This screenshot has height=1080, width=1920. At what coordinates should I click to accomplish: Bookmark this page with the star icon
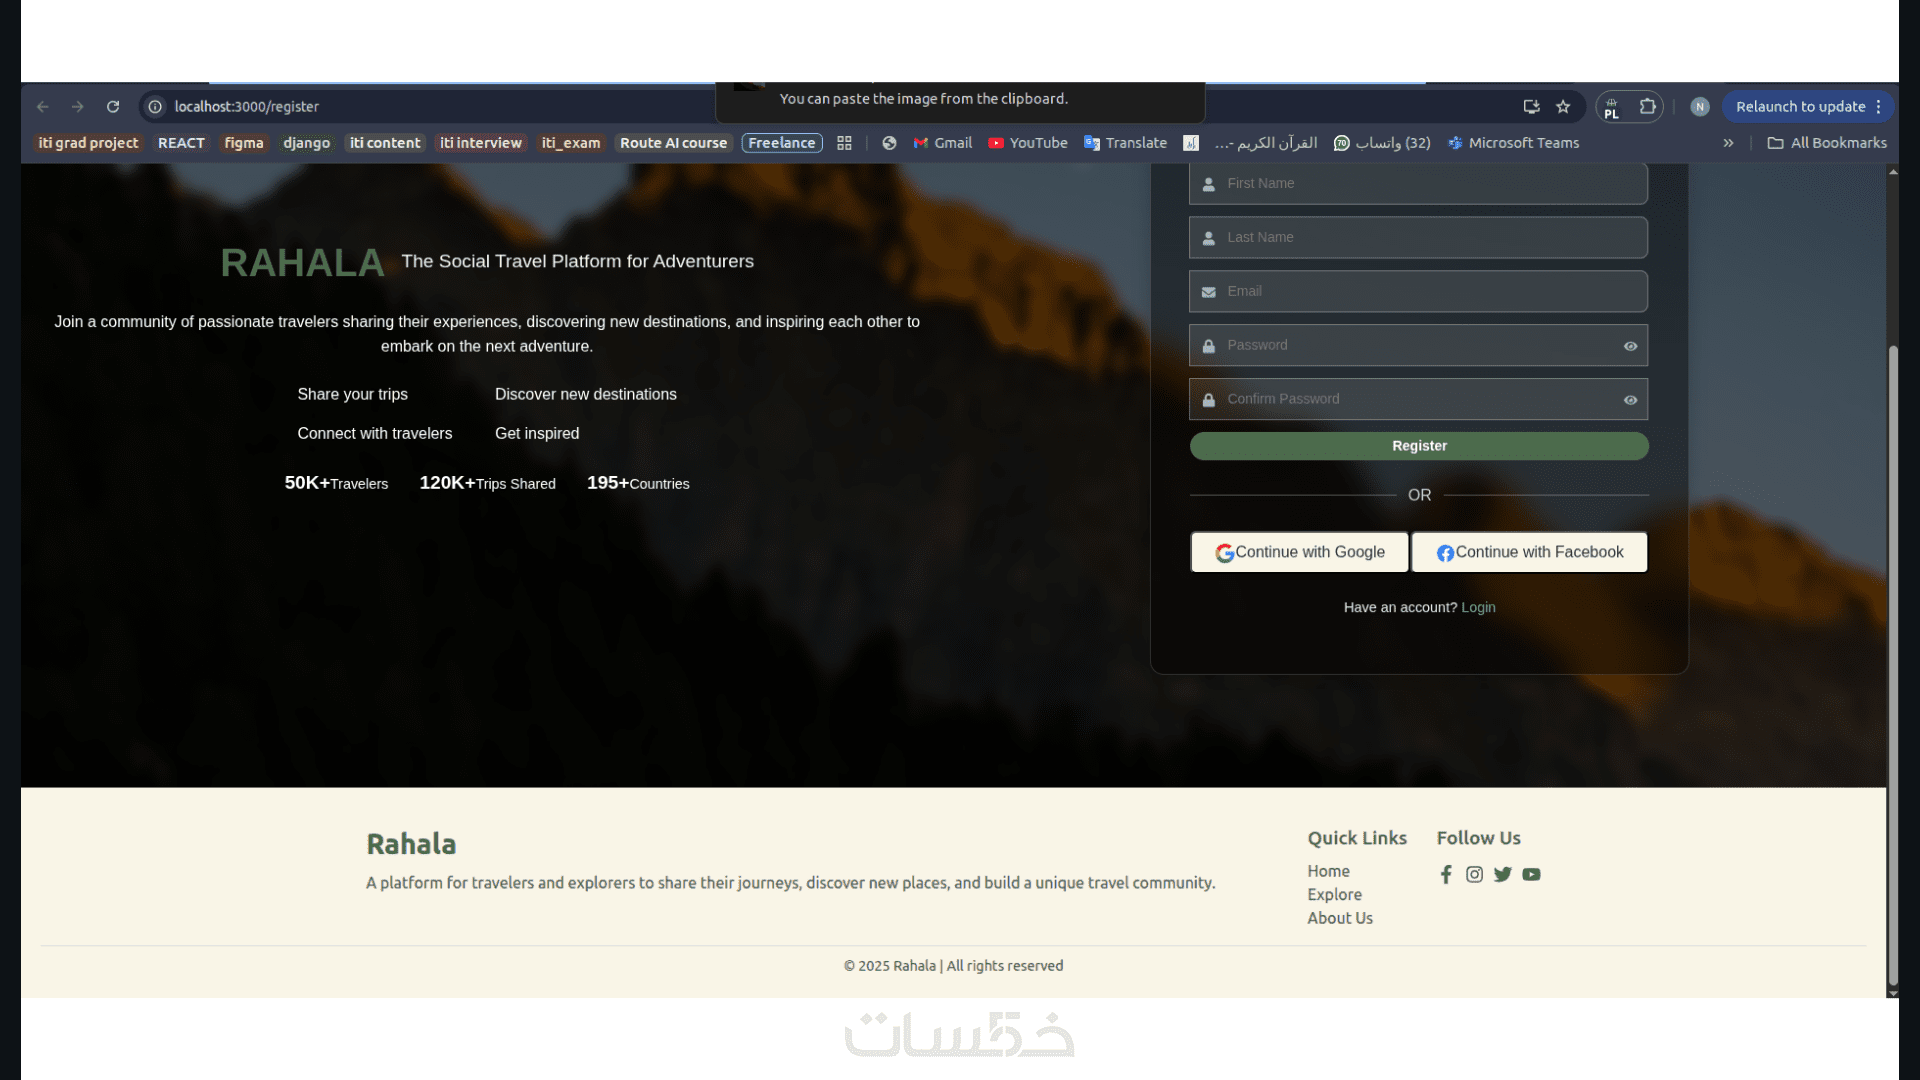tap(1563, 107)
